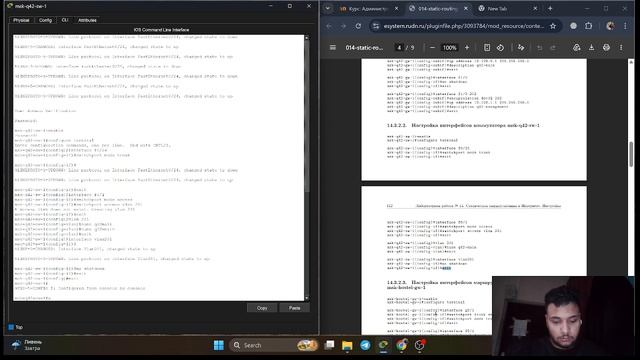Open the CLI tab in Packet Tracer

pos(65,20)
